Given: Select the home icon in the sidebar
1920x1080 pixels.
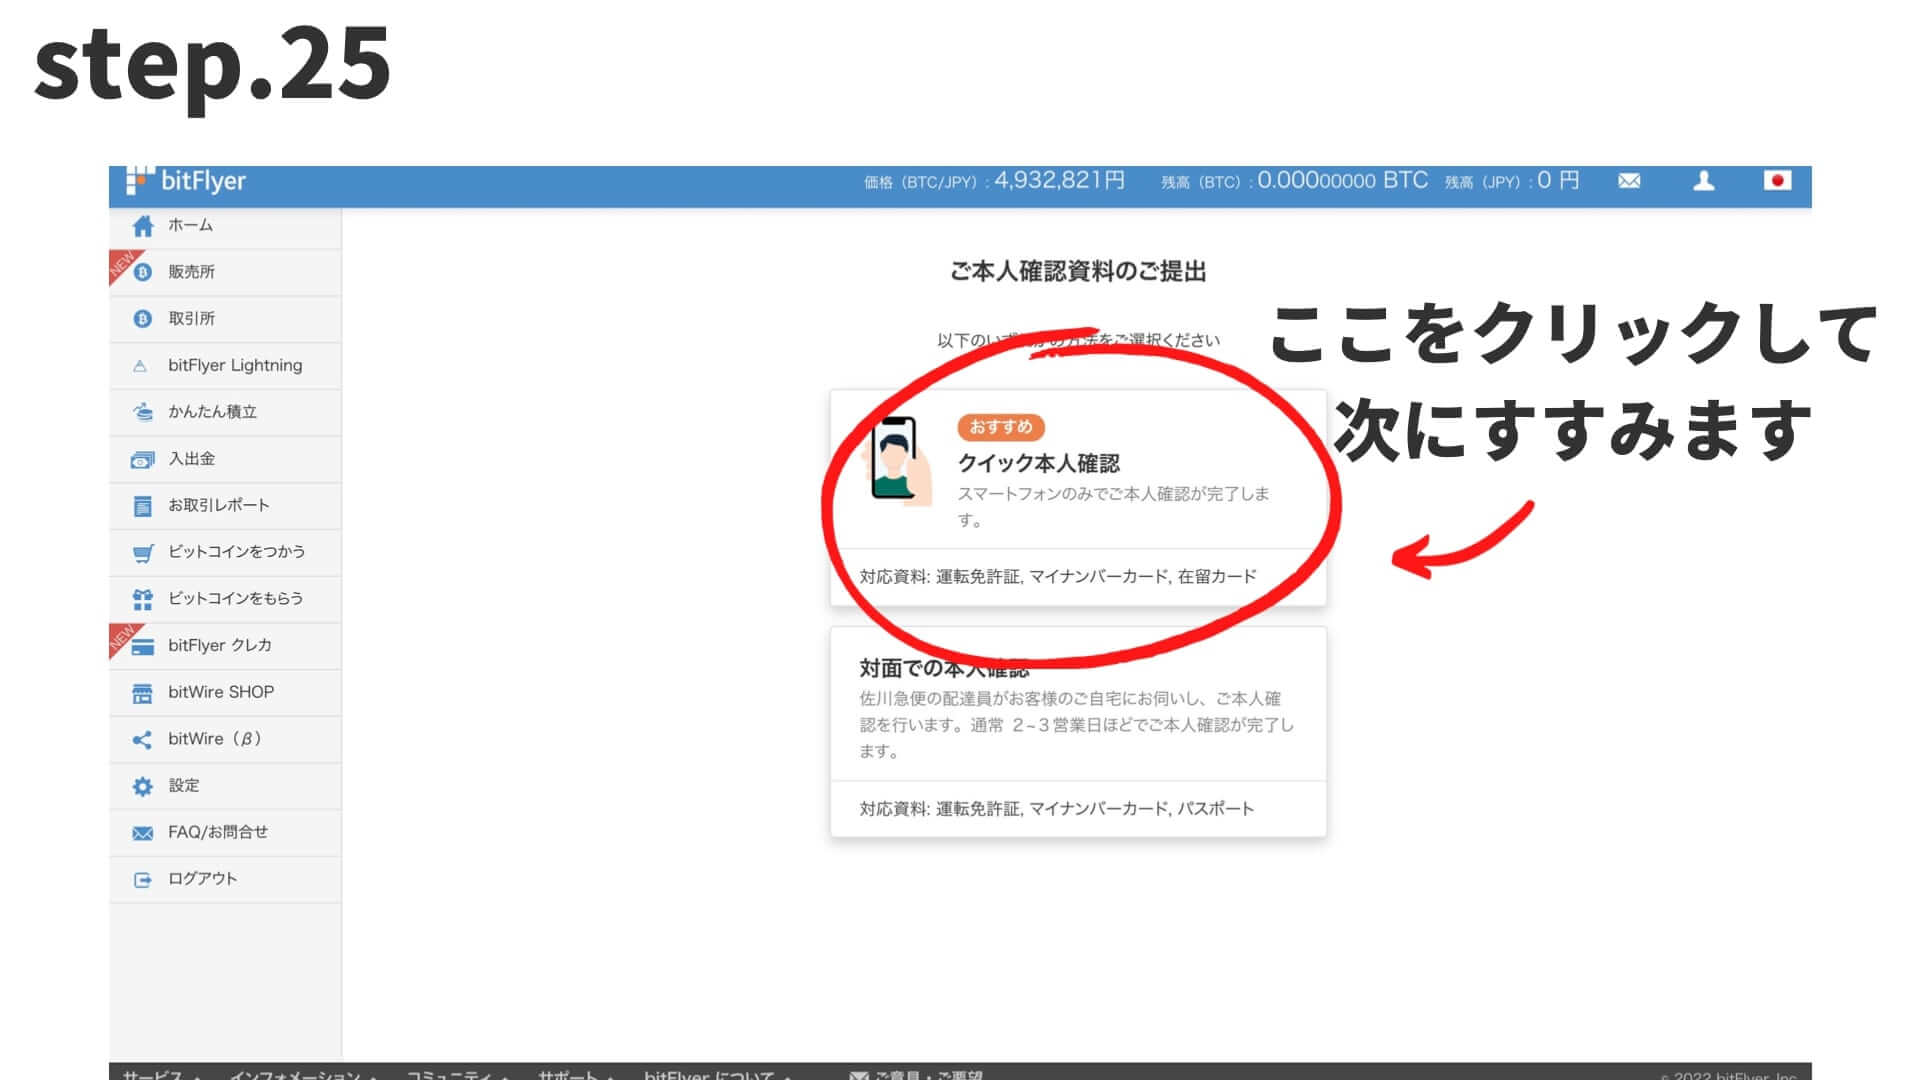Looking at the screenshot, I should tap(141, 225).
